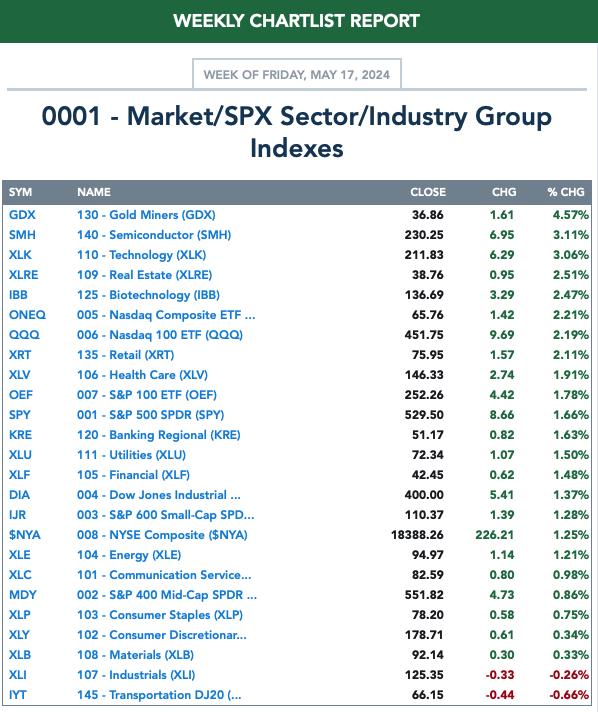This screenshot has width=598, height=712.
Task: Open the 140 - Semiconductor (SMH) chart
Action: (x=154, y=235)
